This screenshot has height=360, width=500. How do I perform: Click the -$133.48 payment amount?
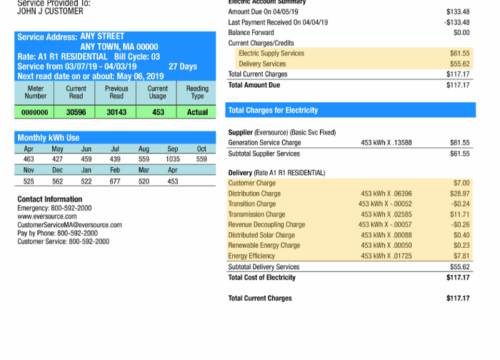tap(457, 22)
